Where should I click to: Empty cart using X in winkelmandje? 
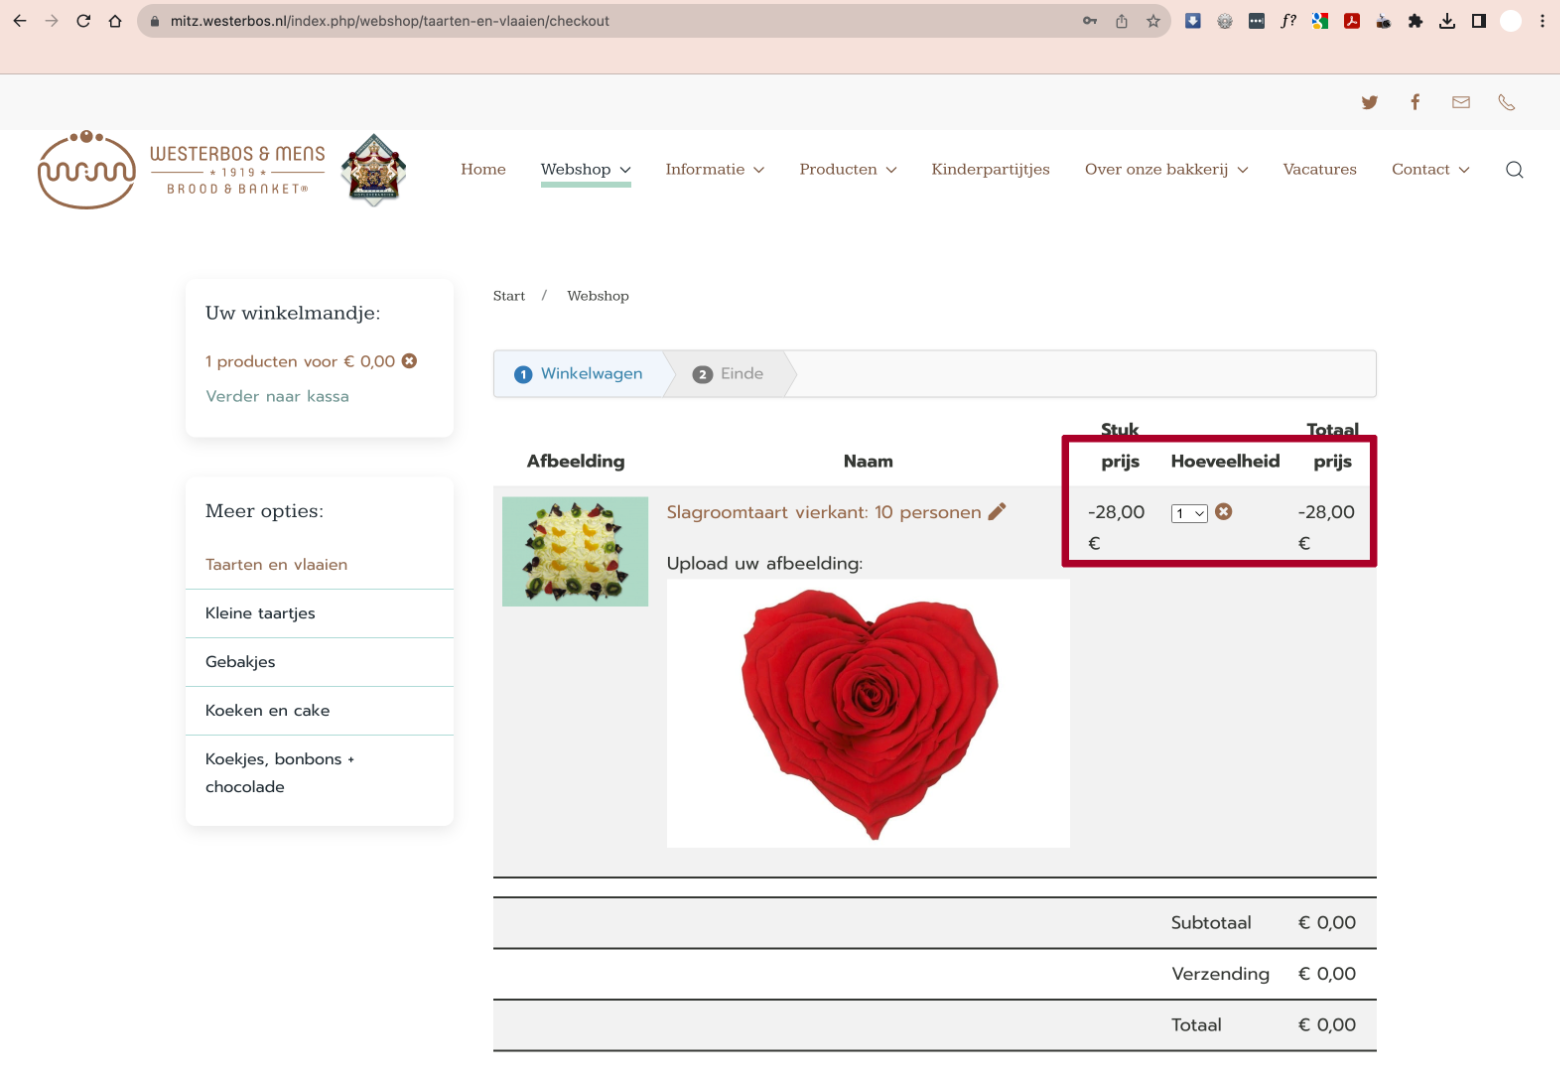coord(409,361)
